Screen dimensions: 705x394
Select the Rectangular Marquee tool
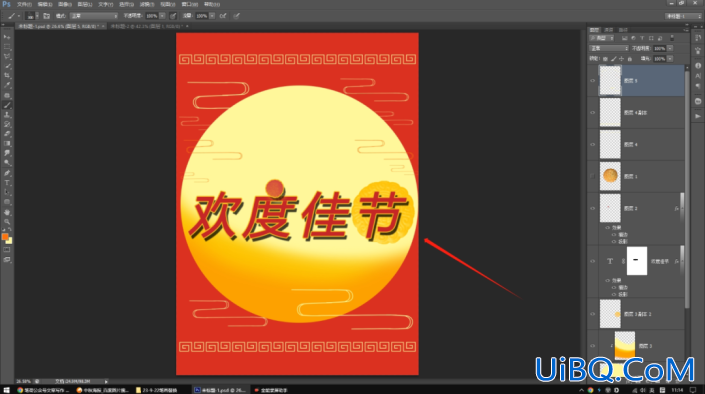(x=7, y=46)
